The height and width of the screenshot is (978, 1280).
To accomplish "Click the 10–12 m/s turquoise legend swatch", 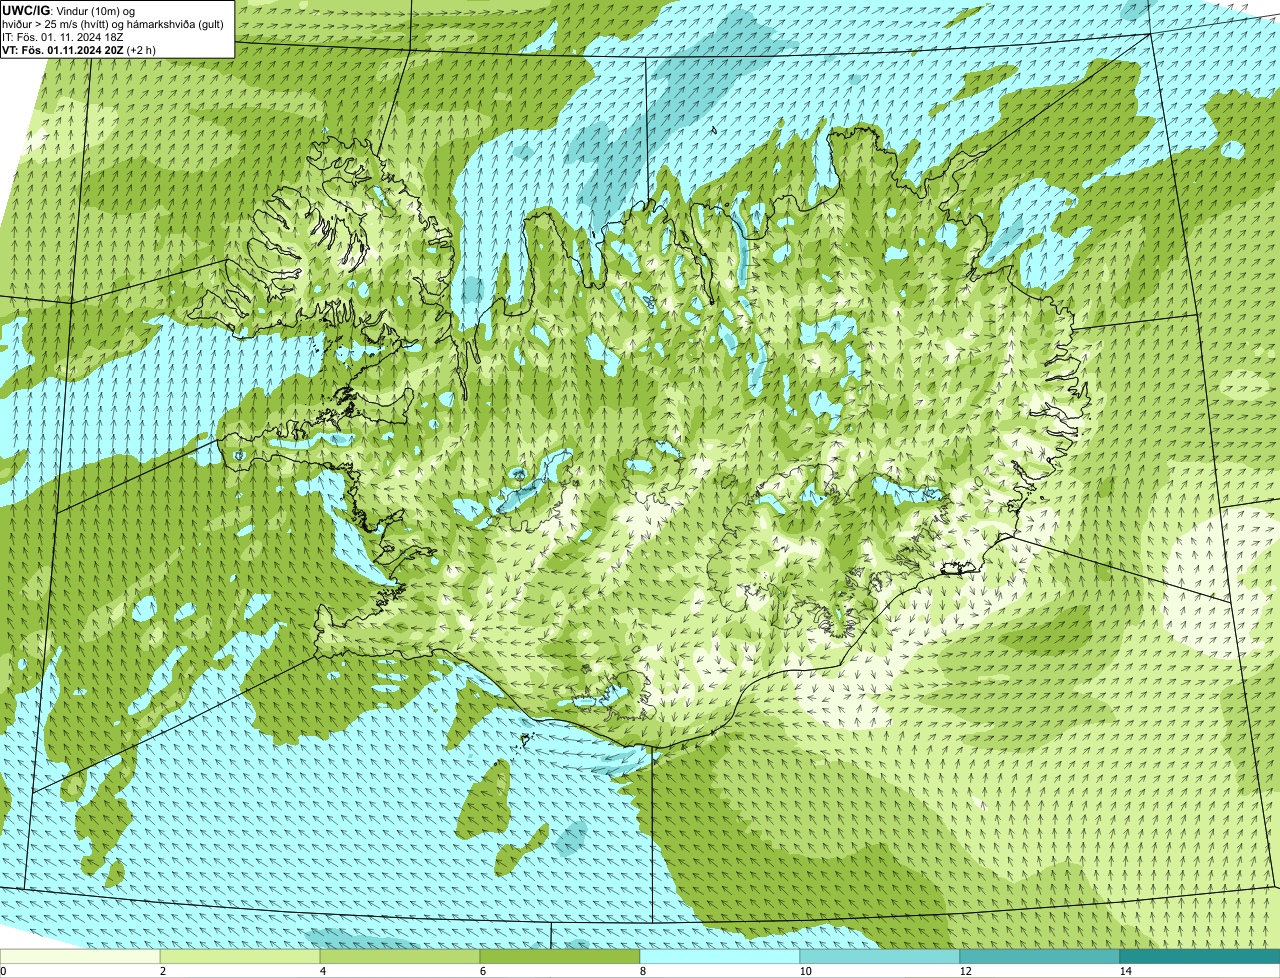I will click(880, 956).
